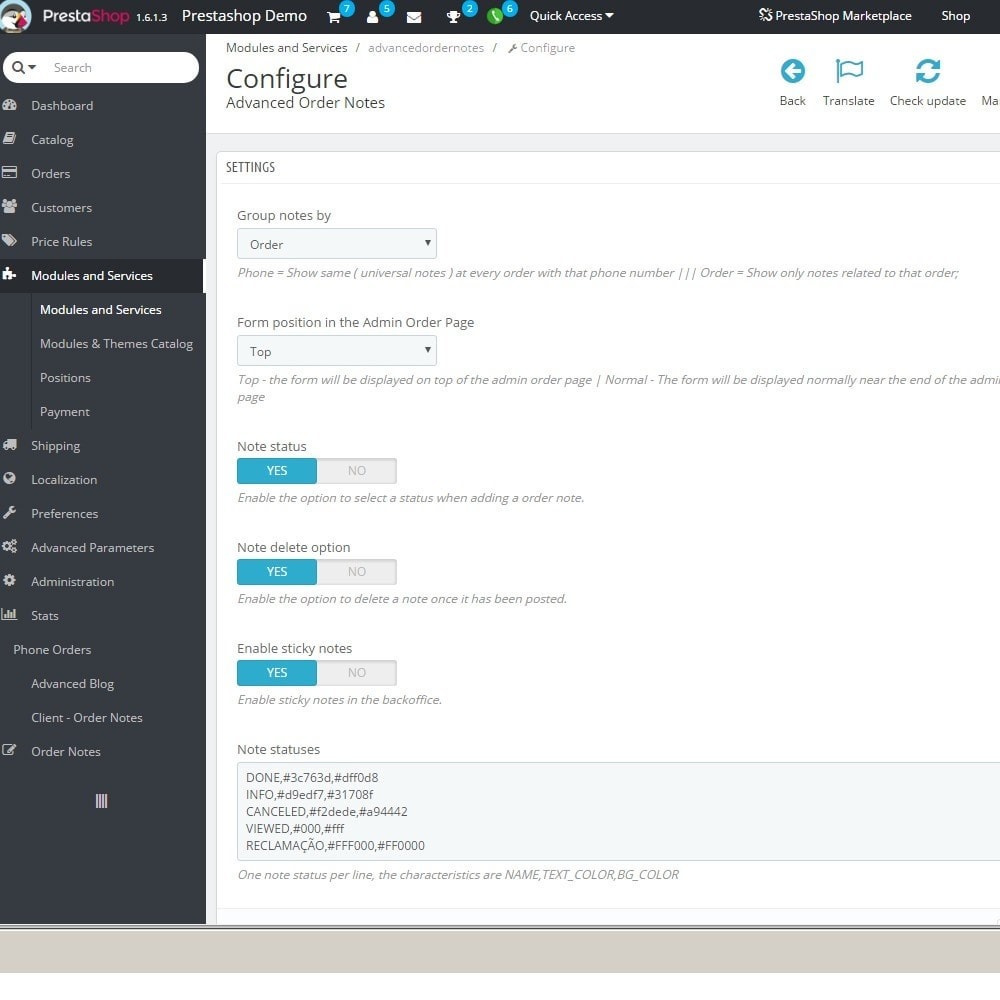Open the shopping cart orders notification icon
This screenshot has height=1000, width=1000.
point(334,17)
